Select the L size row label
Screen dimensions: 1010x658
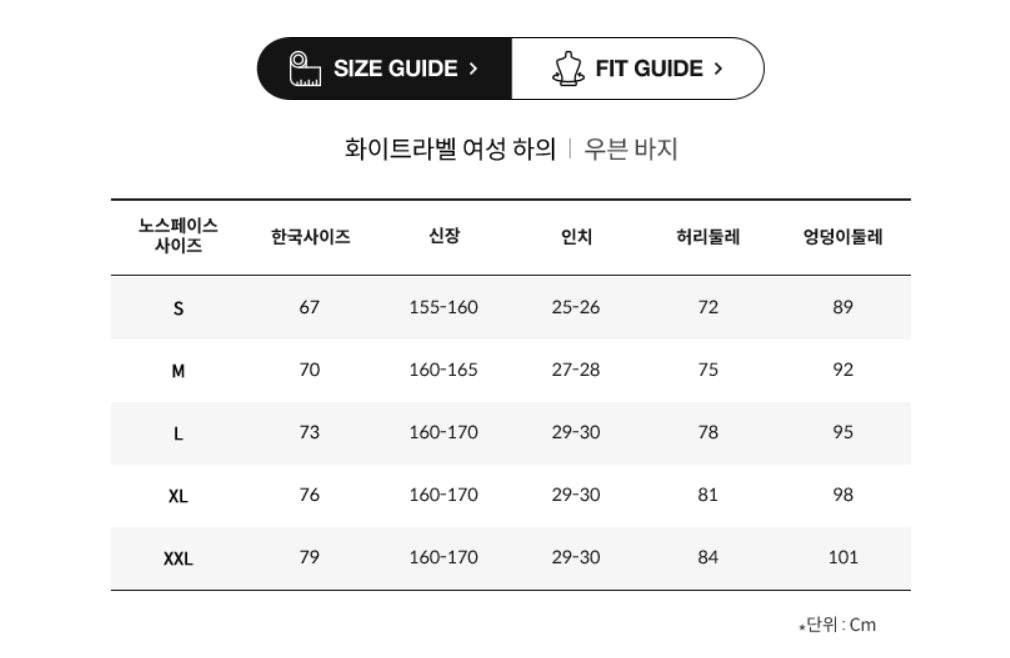(178, 434)
